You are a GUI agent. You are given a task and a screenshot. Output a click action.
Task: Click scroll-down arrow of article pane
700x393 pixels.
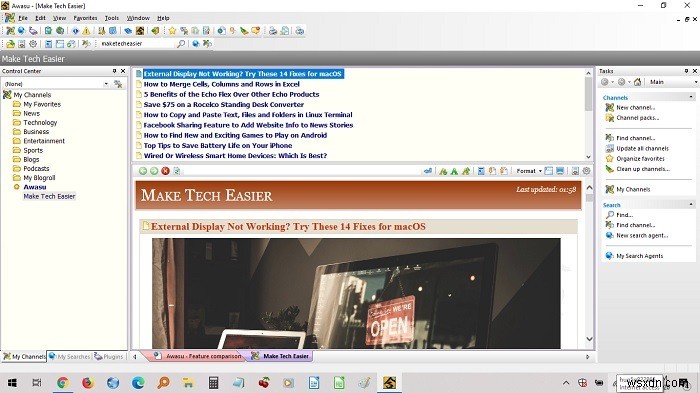coord(589,339)
